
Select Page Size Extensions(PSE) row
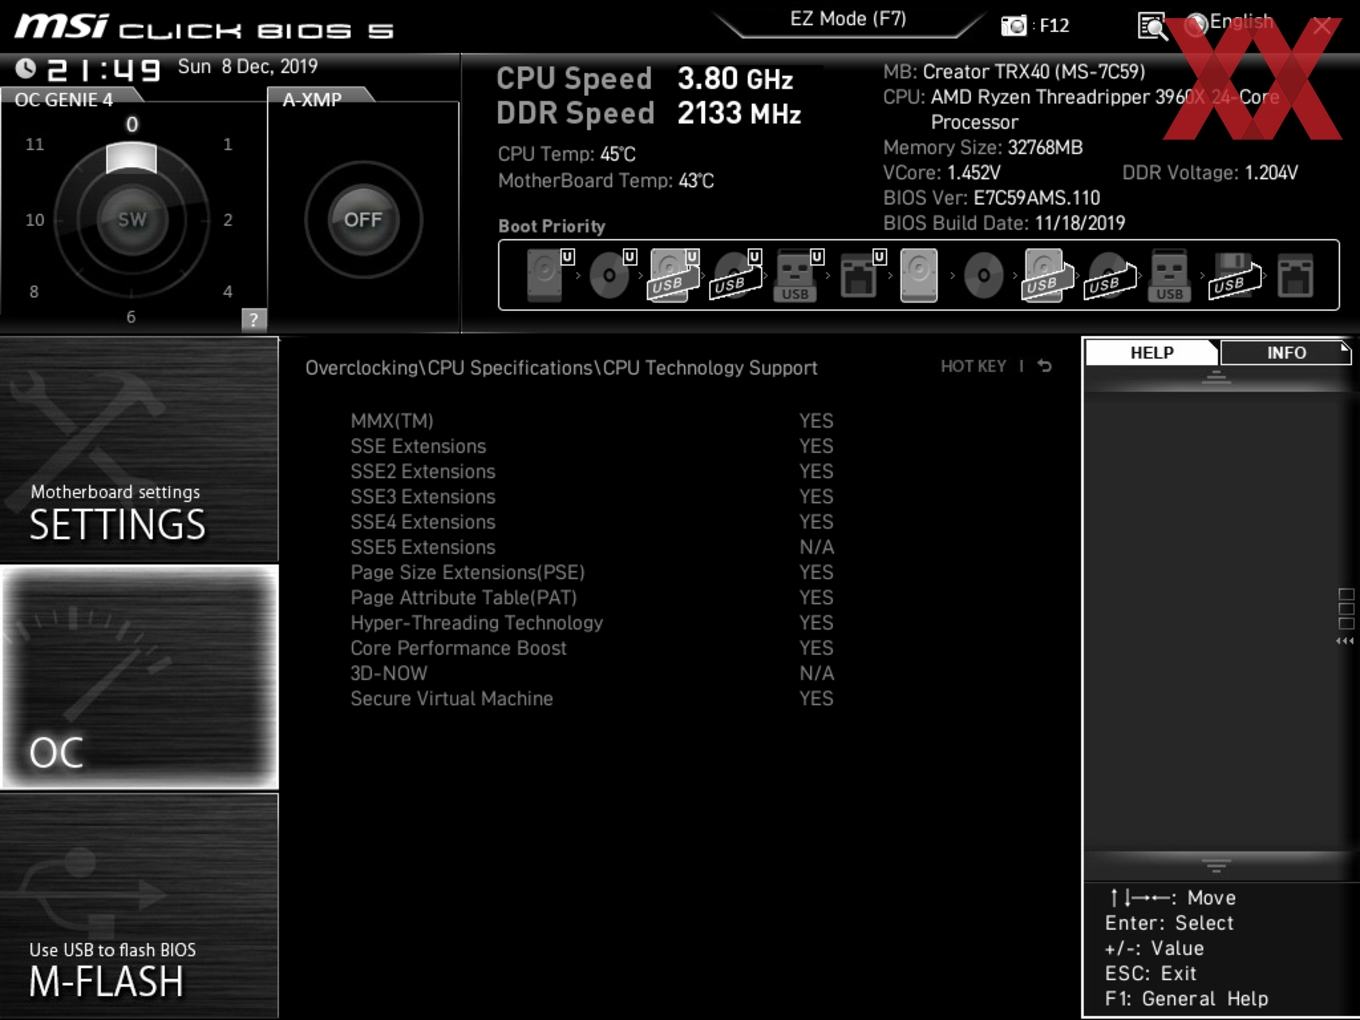[x=592, y=572]
